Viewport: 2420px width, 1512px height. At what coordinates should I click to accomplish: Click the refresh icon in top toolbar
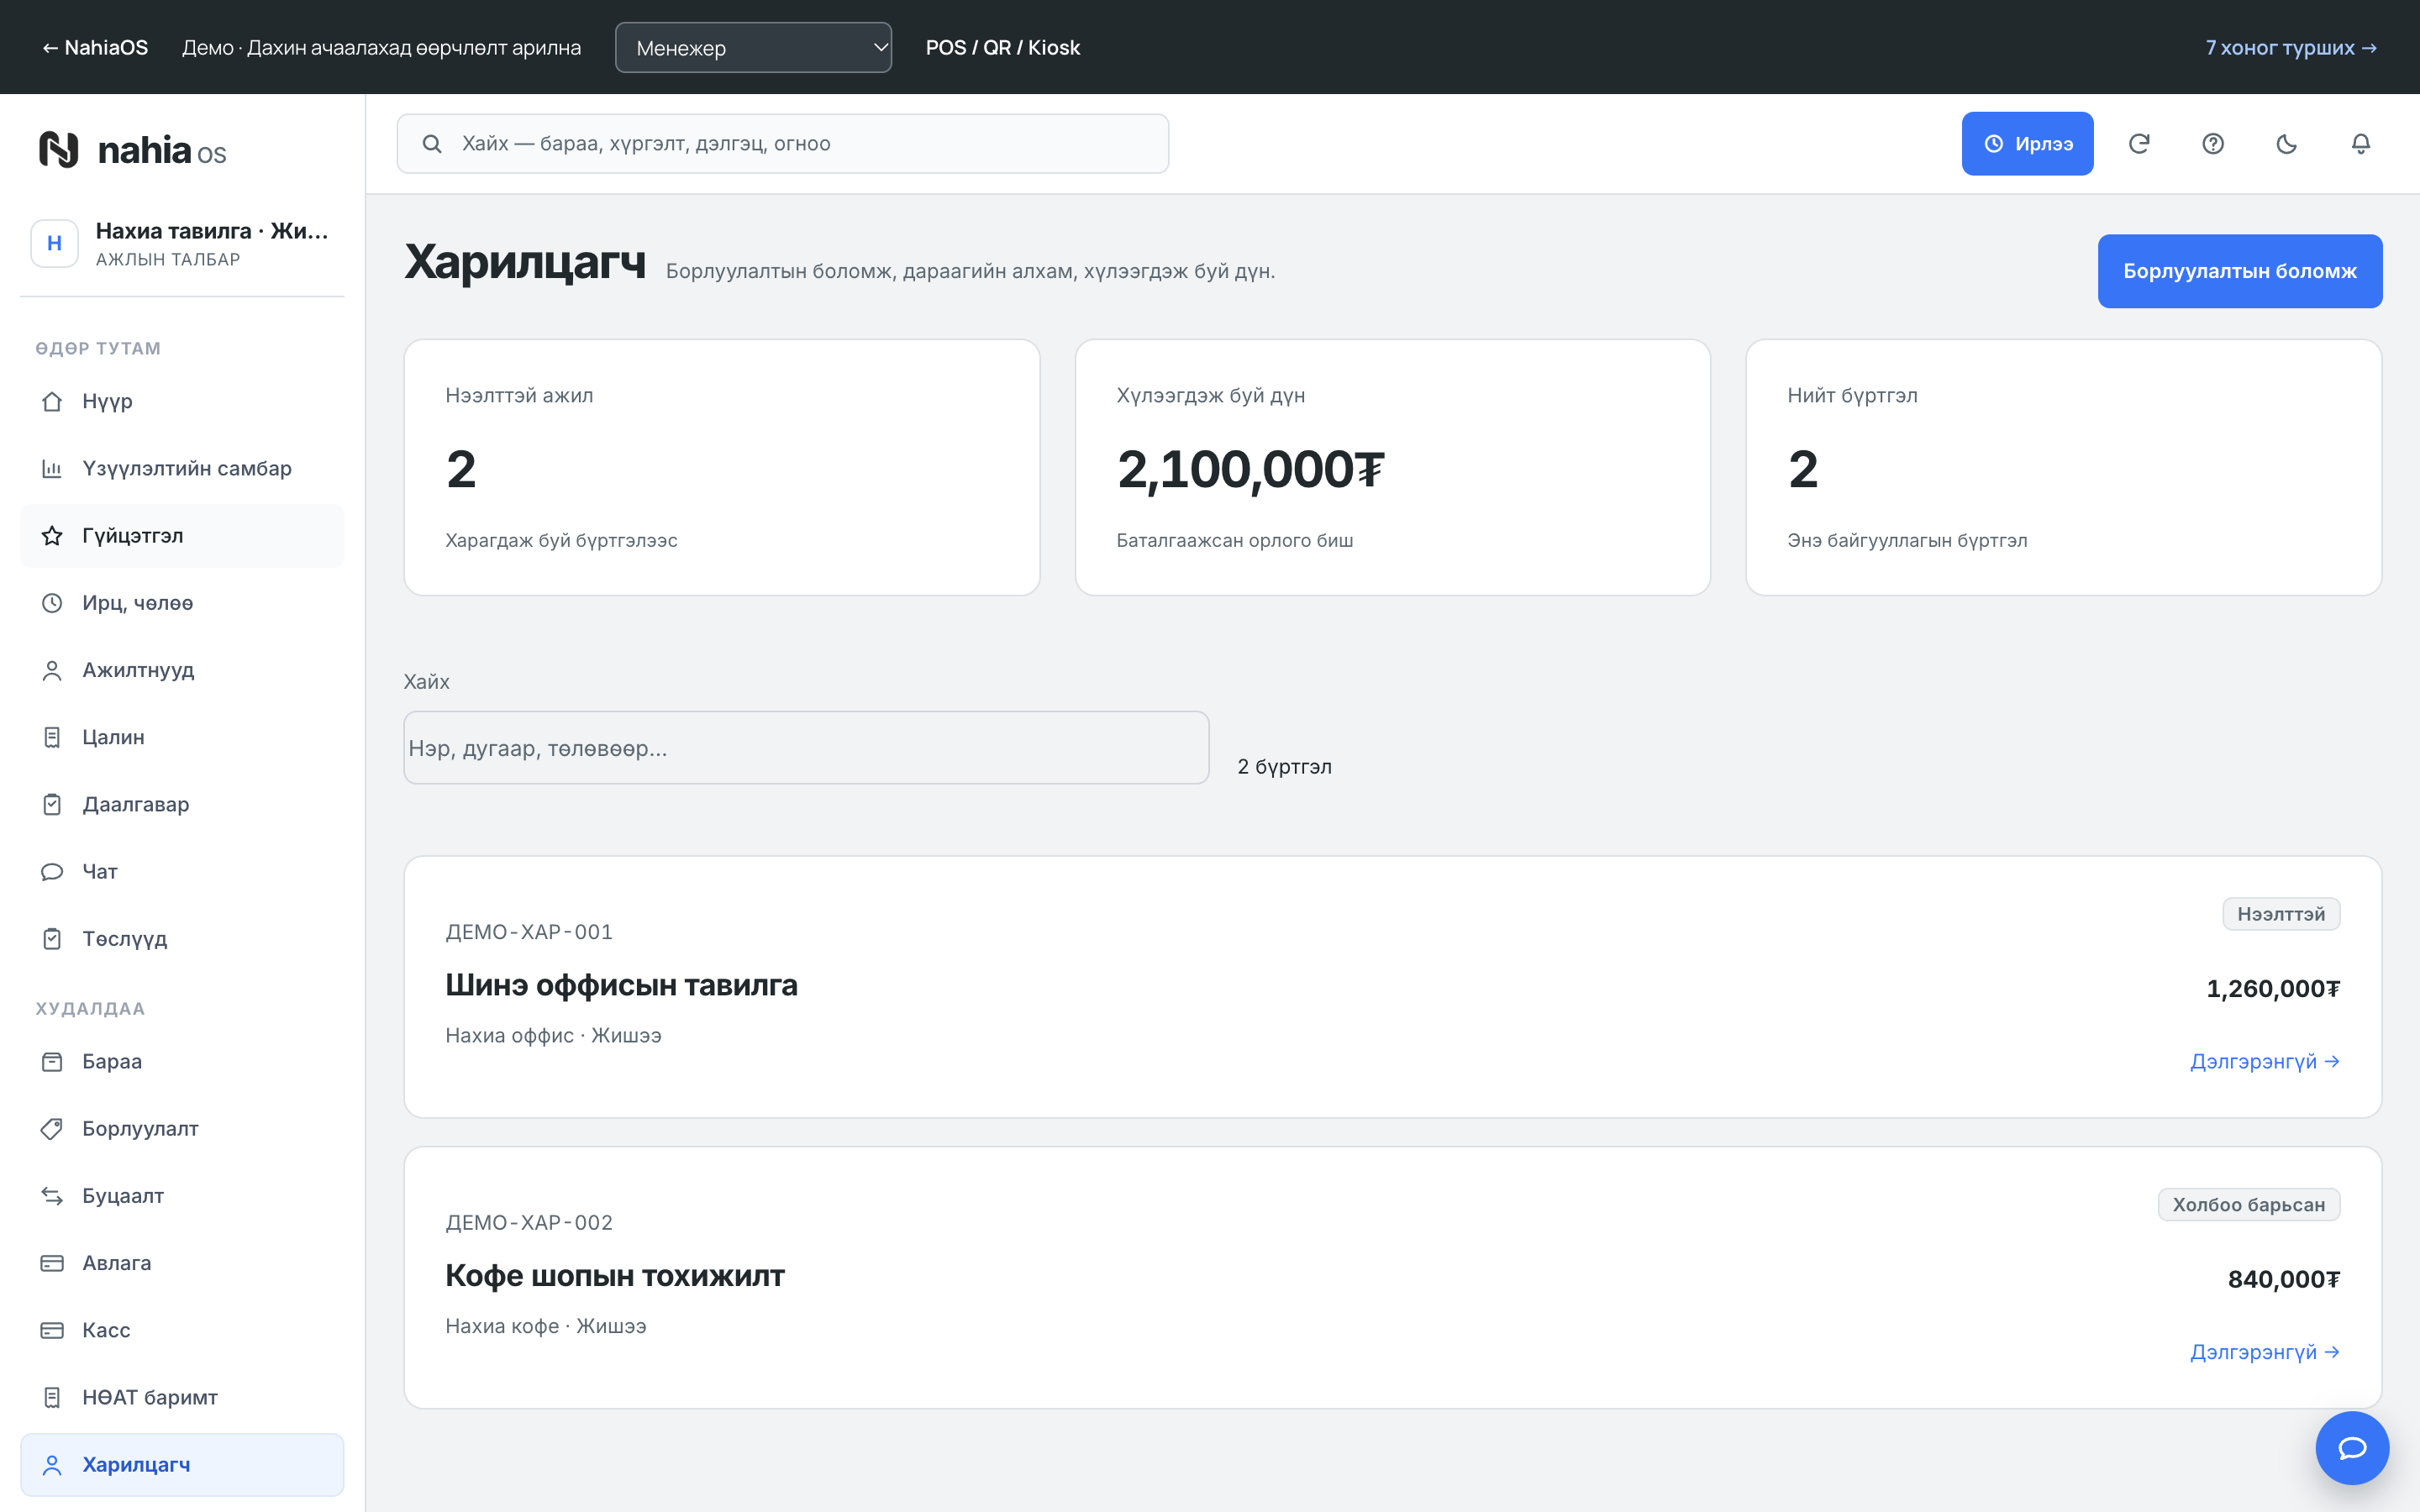coord(2139,144)
